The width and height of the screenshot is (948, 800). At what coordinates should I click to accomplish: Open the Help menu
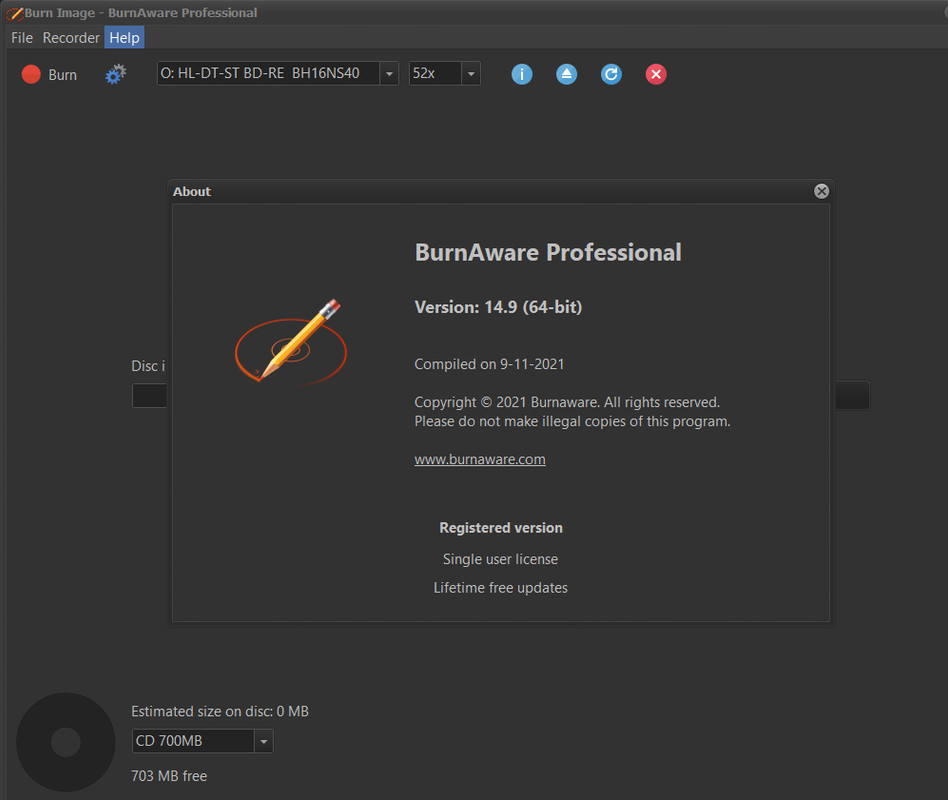coord(124,37)
